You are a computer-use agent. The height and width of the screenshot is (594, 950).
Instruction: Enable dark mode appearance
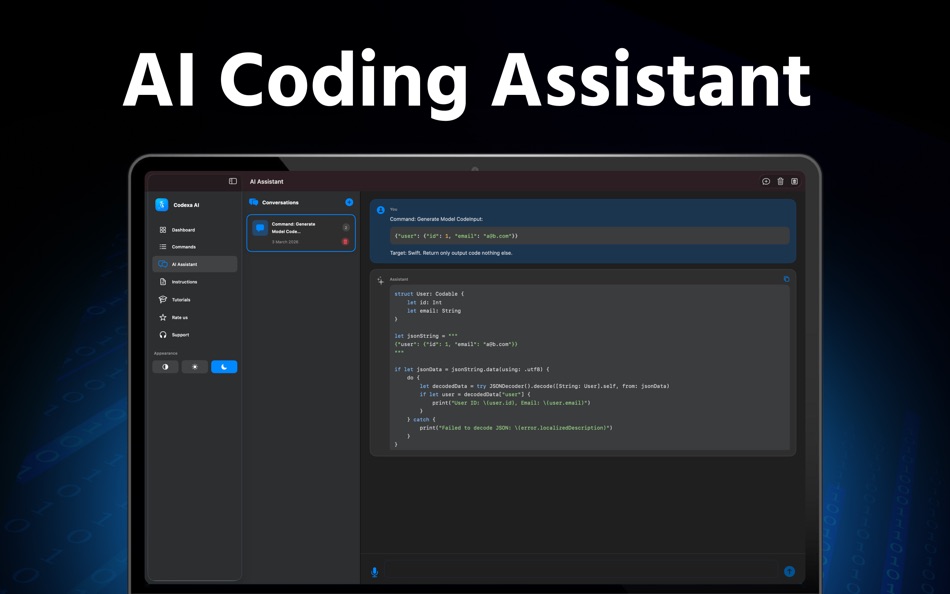tap(224, 366)
